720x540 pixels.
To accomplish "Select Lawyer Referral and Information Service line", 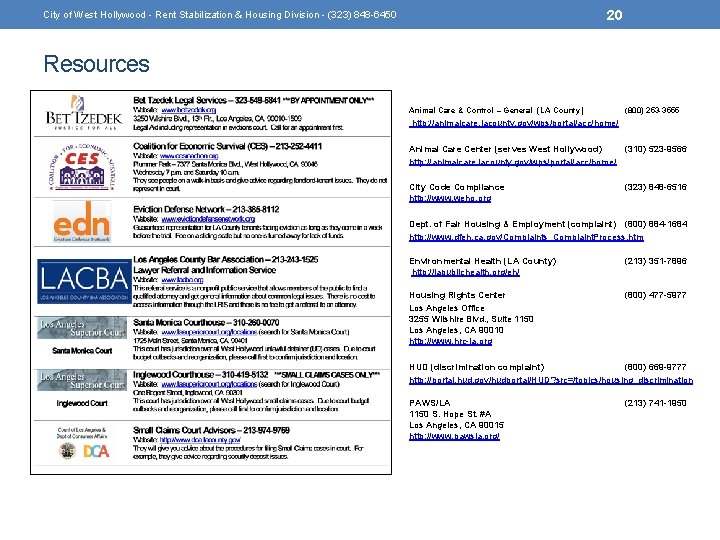I will (204, 270).
